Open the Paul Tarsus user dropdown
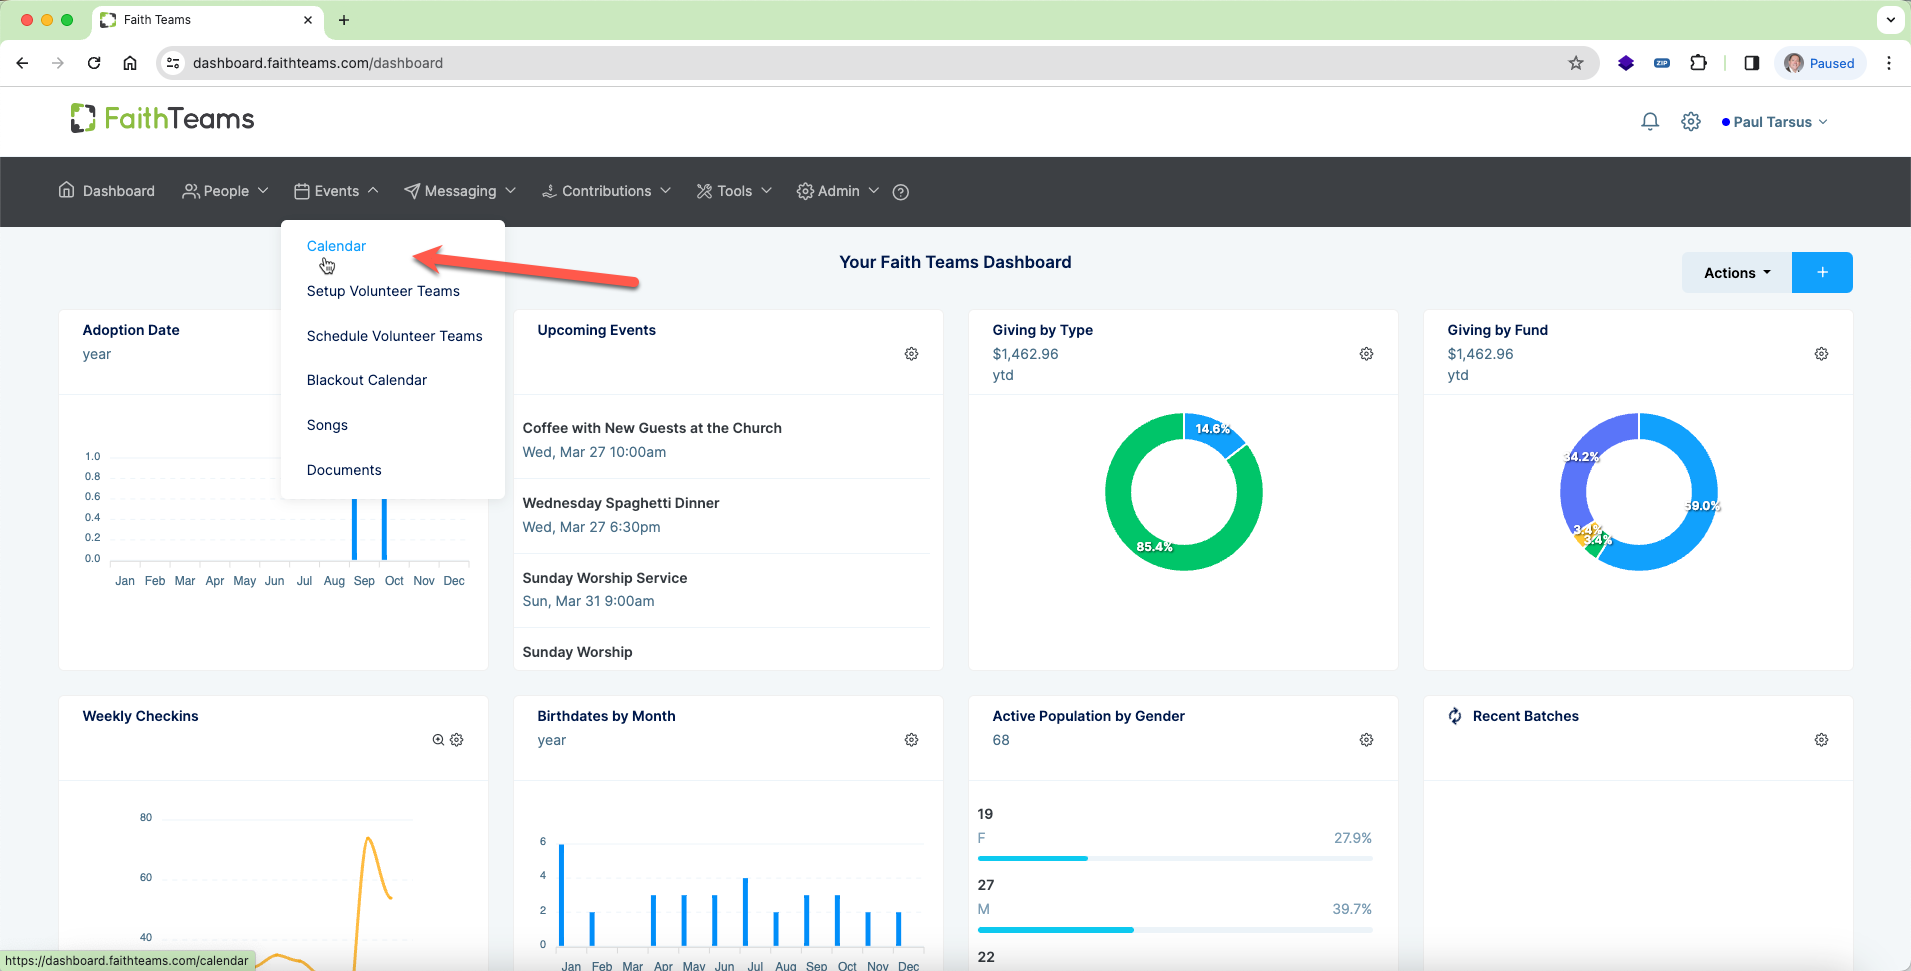The width and height of the screenshot is (1911, 971). pyautogui.click(x=1775, y=122)
